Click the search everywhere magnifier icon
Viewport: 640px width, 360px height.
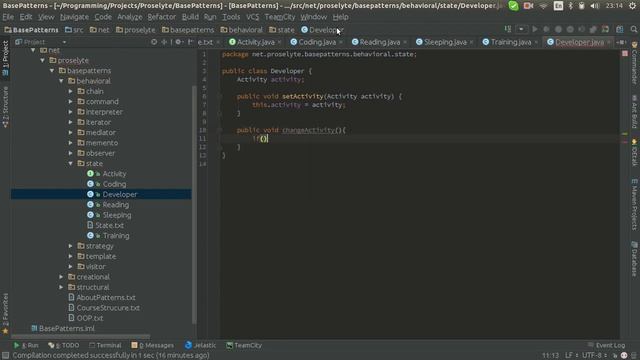coord(633,29)
